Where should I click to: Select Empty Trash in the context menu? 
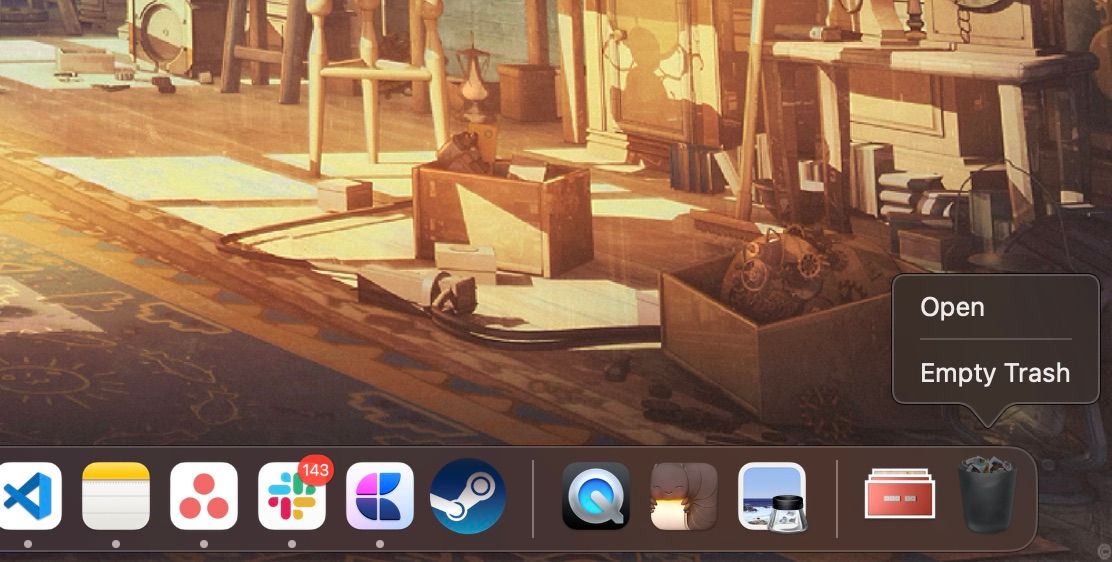pos(996,373)
